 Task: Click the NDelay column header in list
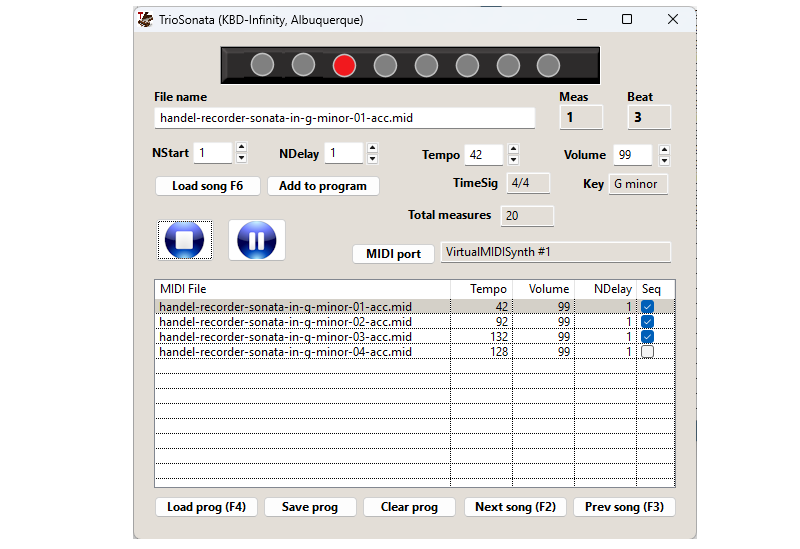(606, 289)
